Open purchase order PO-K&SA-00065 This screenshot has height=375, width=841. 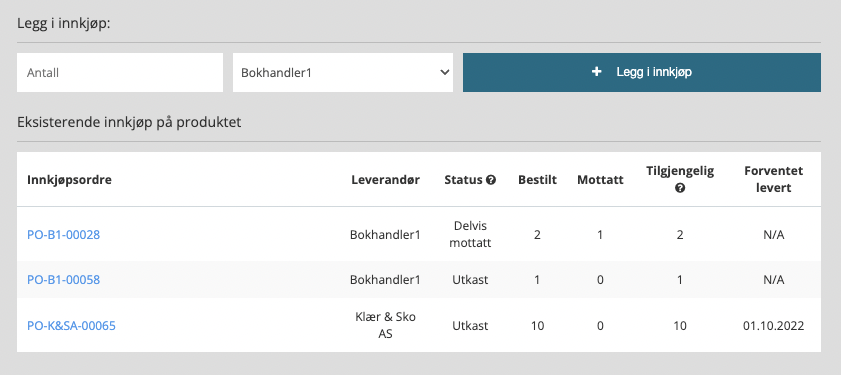pyautogui.click(x=71, y=326)
